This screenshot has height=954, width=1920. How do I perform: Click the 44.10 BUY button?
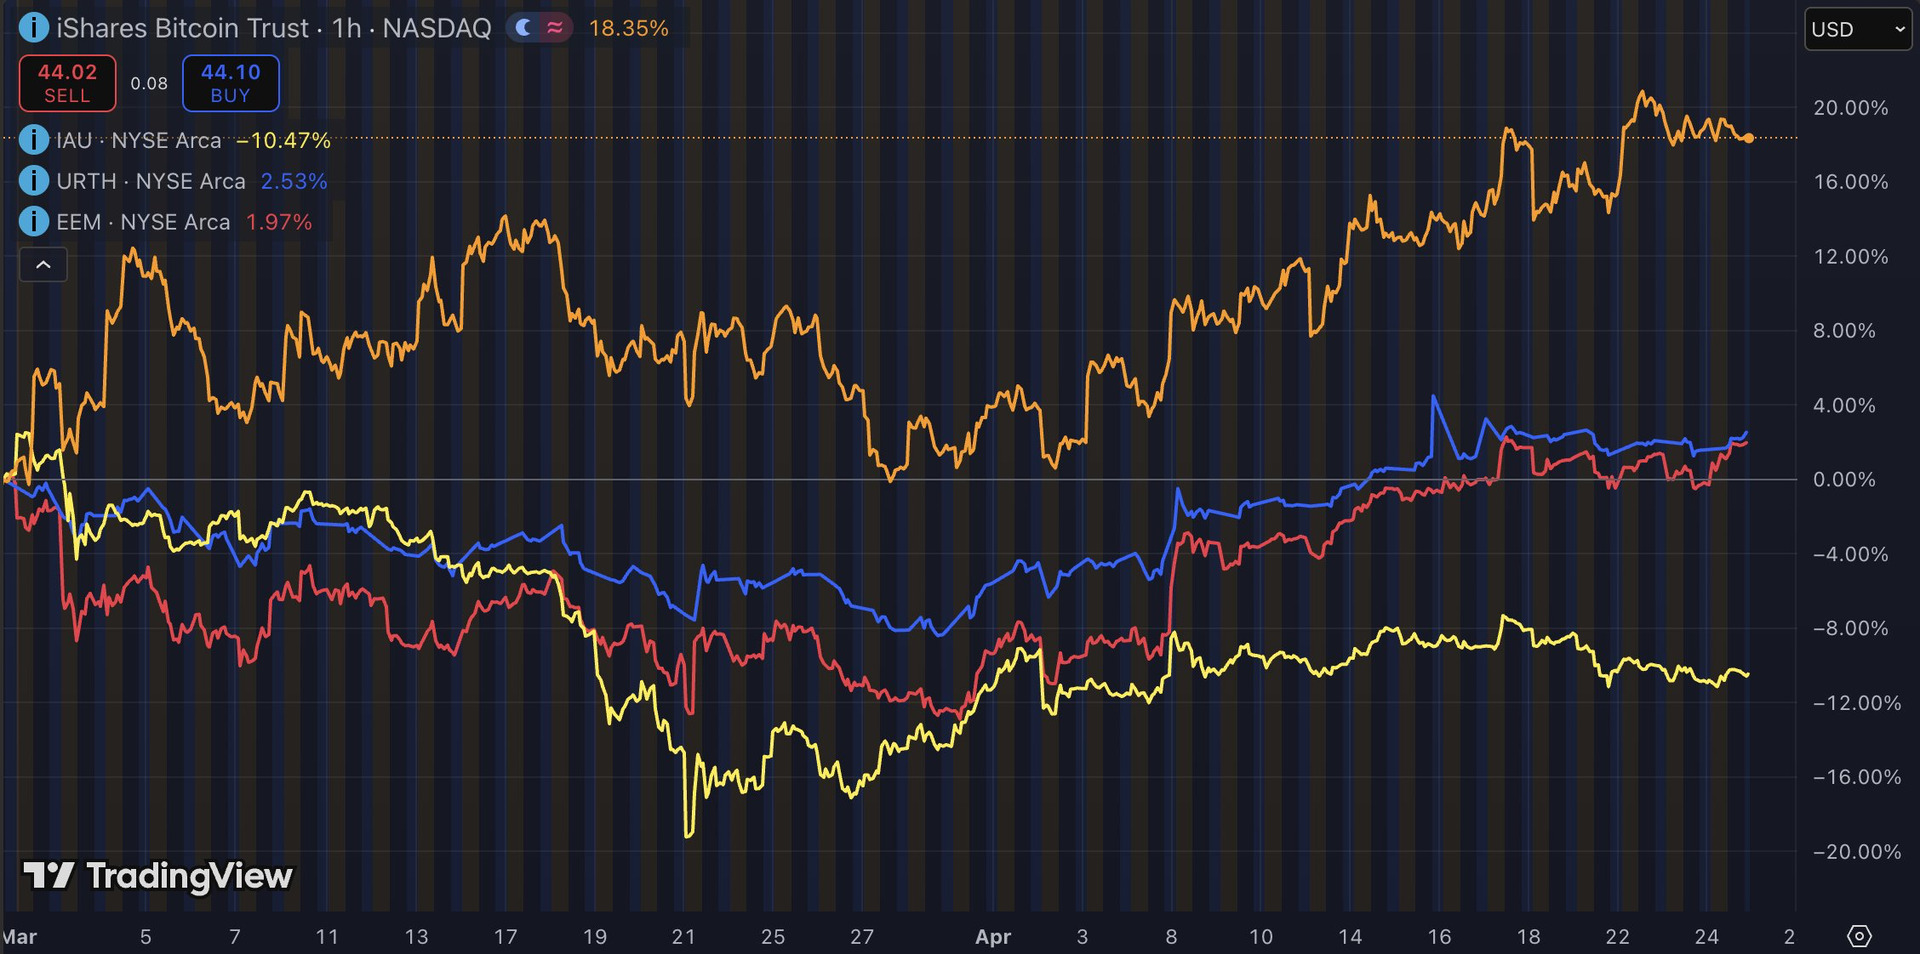click(x=230, y=83)
